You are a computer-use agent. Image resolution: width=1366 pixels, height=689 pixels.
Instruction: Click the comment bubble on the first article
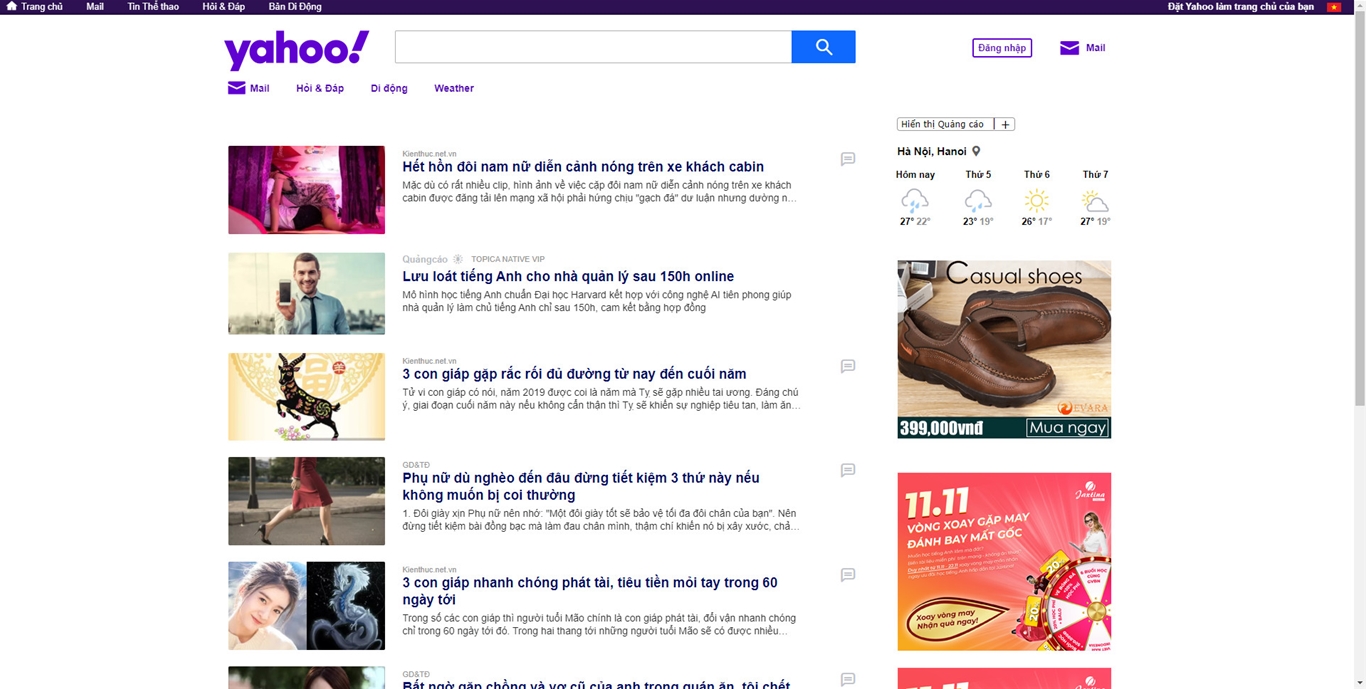[x=847, y=159]
